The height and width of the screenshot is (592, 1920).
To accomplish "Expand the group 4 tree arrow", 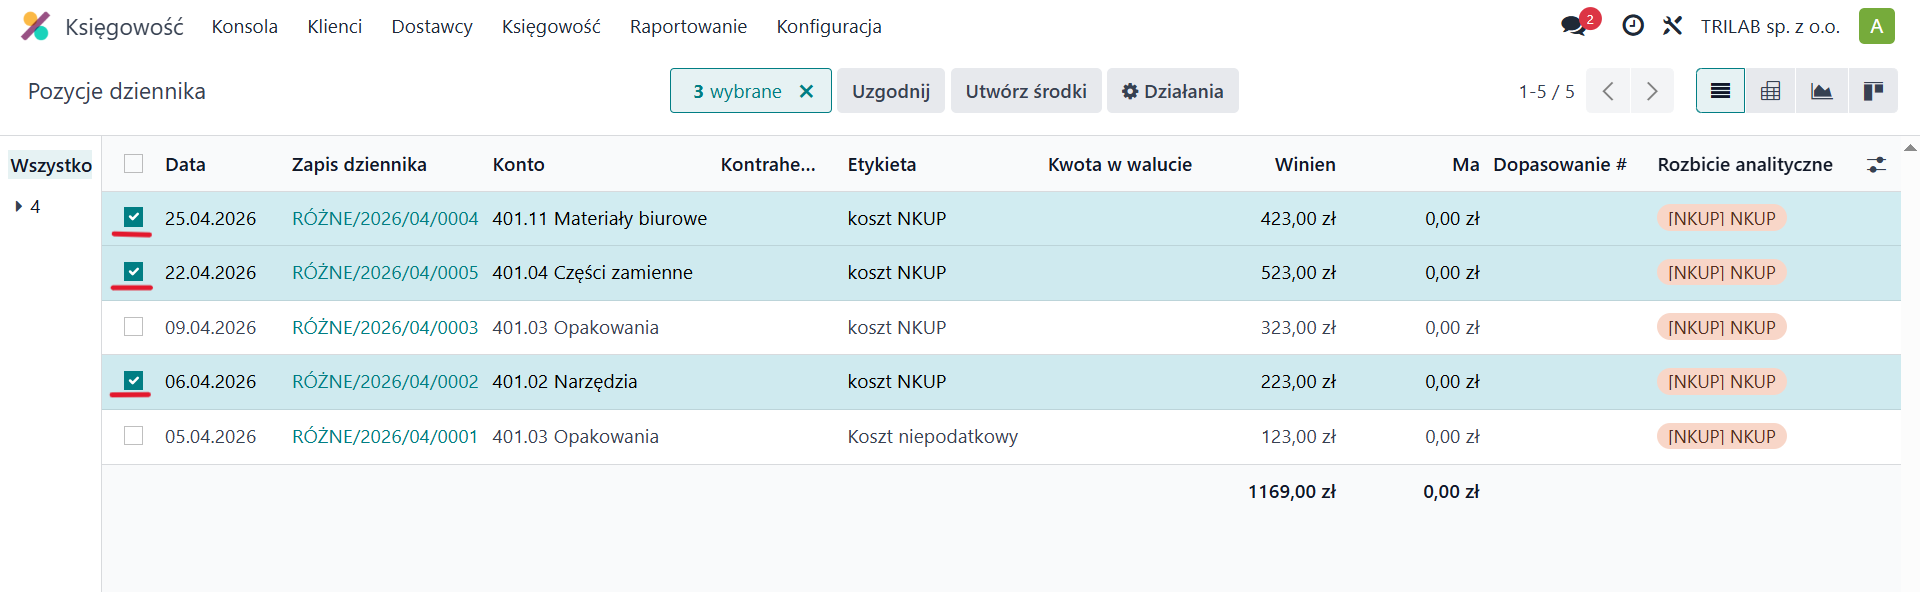I will tap(18, 207).
